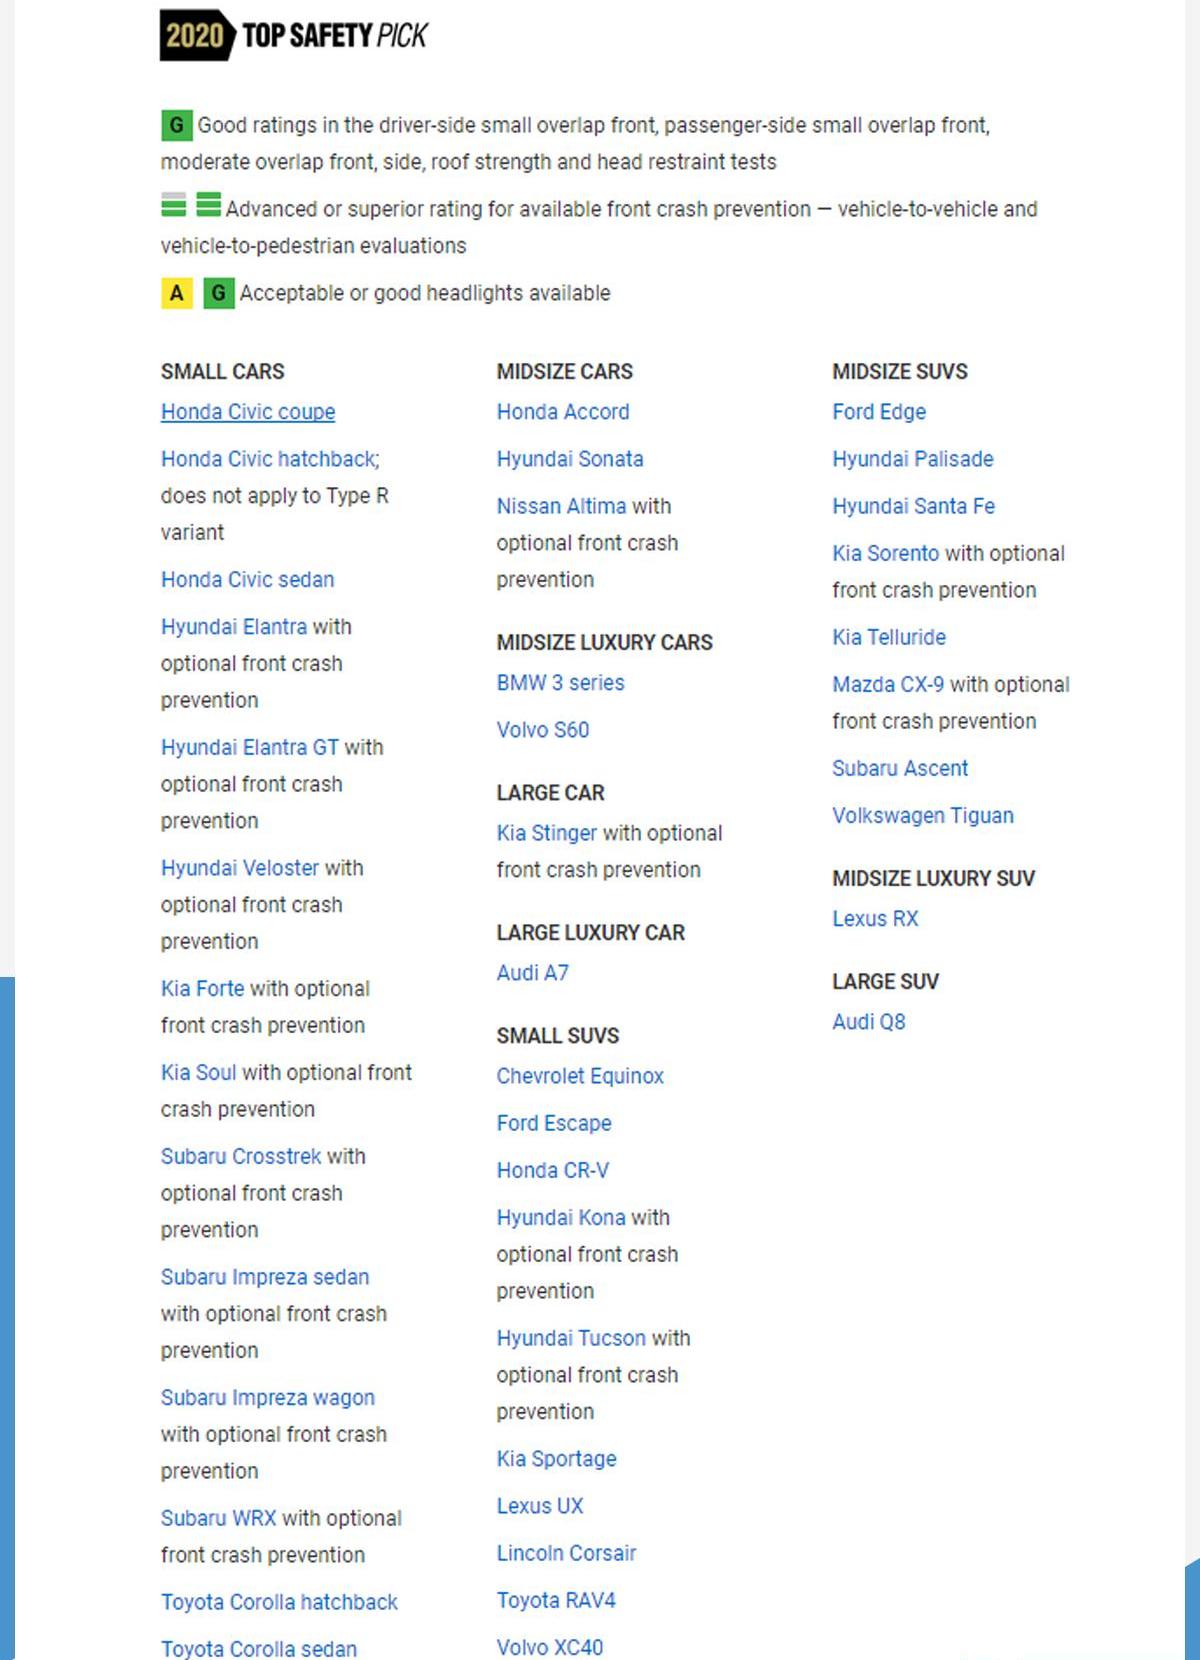This screenshot has width=1200, height=1660.
Task: Click the MIDSIZE LUXURY SUV heading
Action: (x=934, y=878)
